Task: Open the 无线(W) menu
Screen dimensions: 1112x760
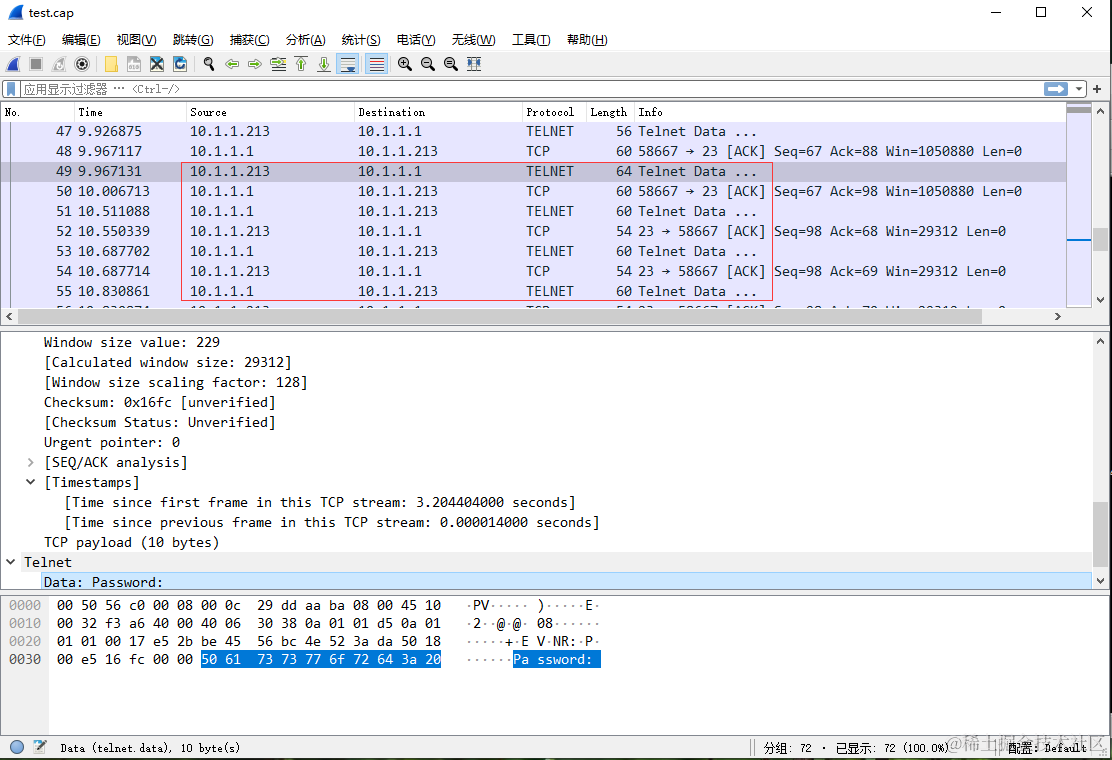Action: coord(474,40)
